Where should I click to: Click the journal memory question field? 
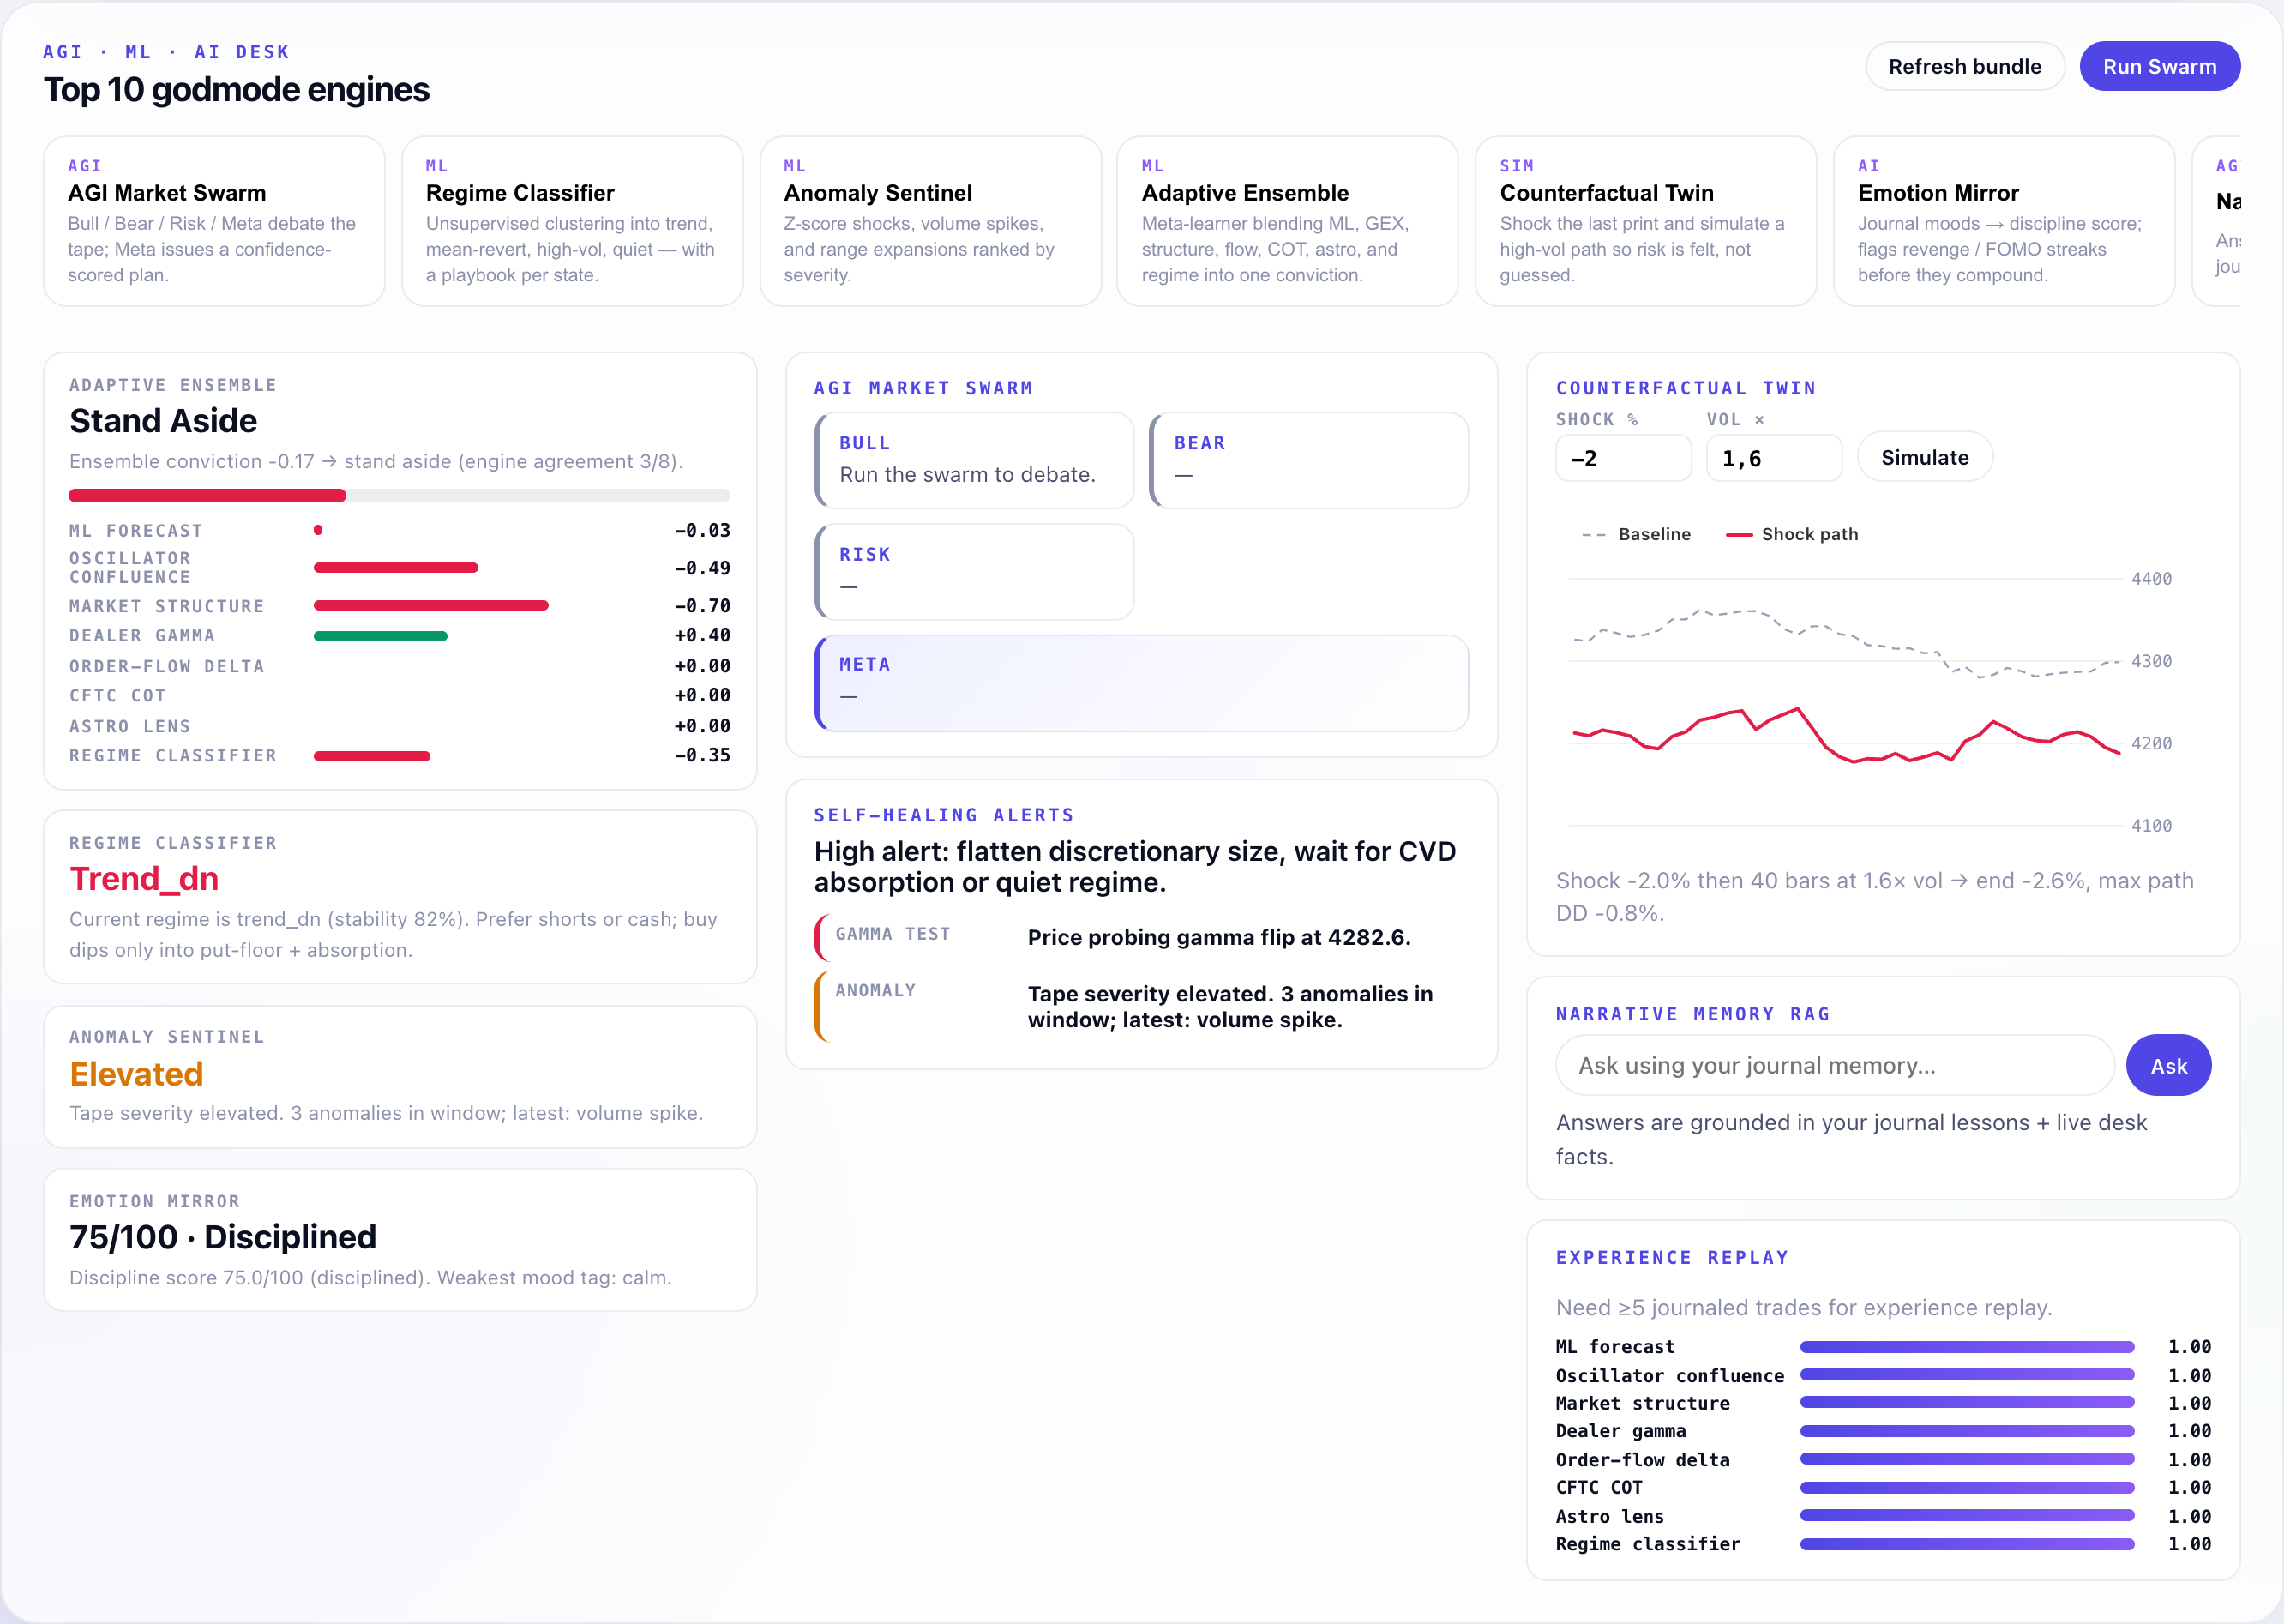tap(1834, 1065)
